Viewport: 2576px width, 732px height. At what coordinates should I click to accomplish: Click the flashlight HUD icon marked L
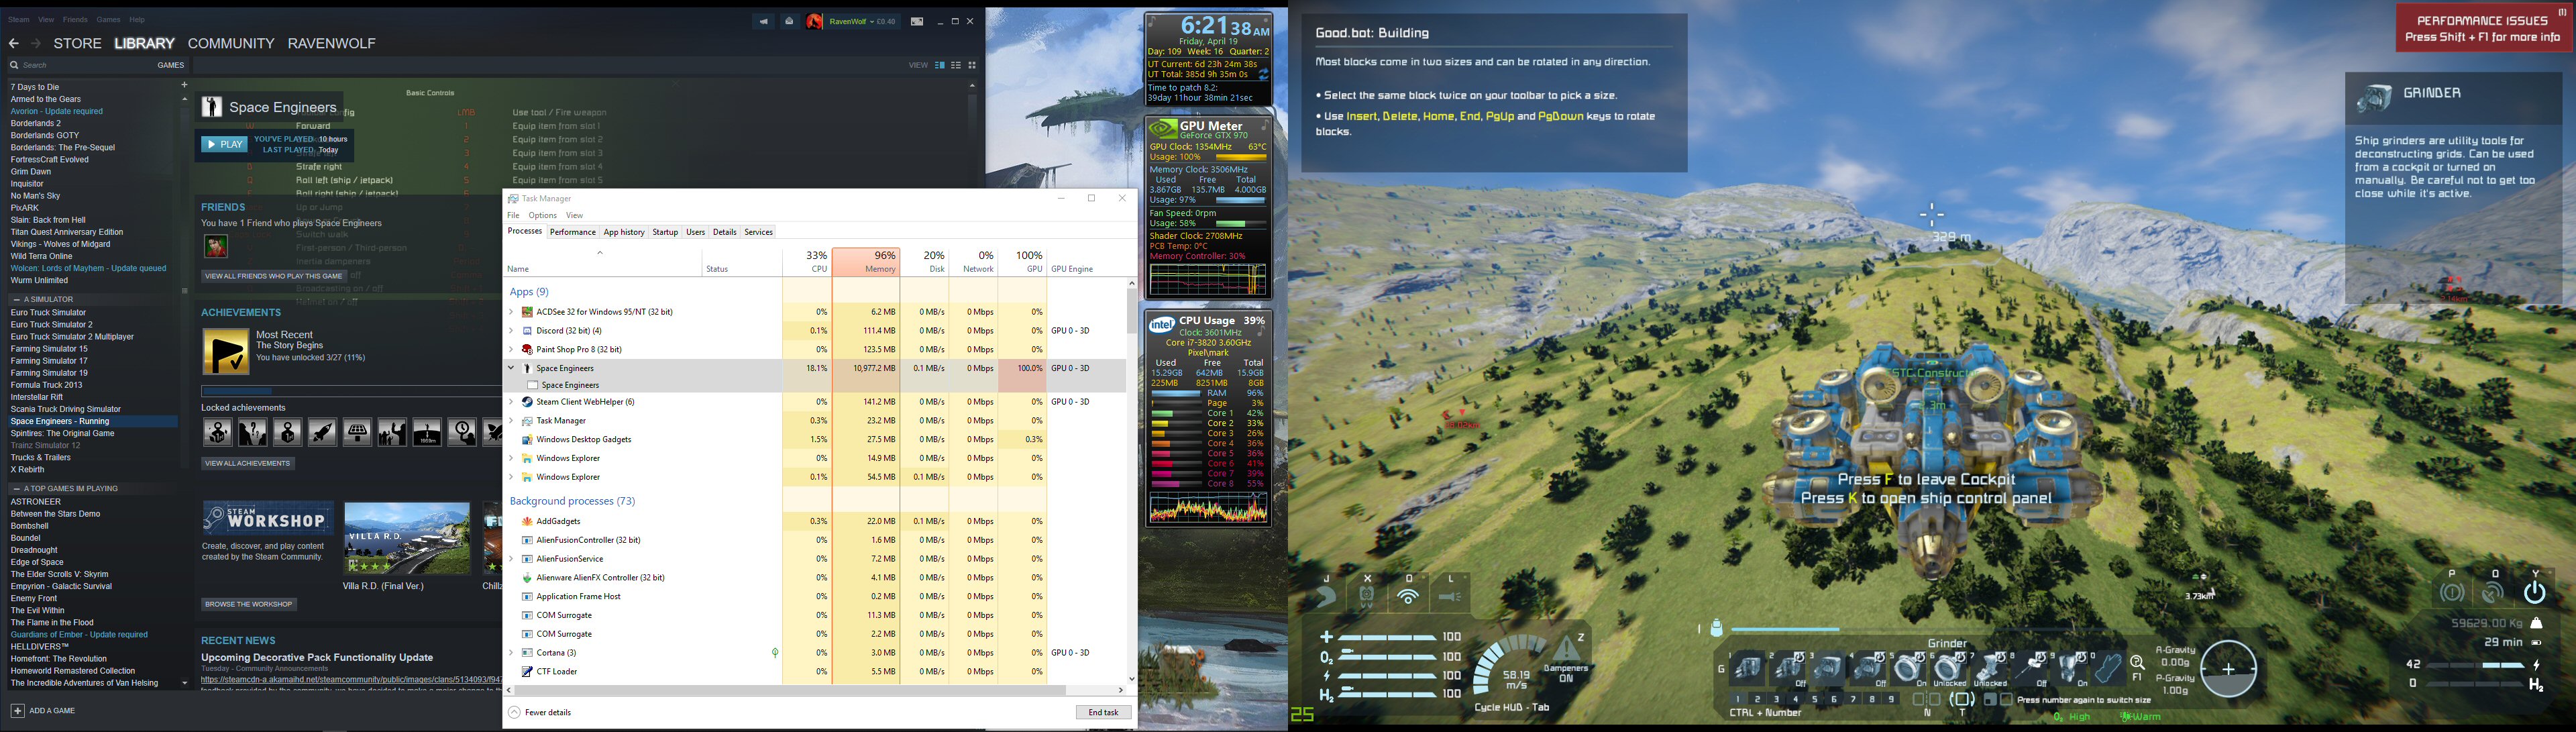(x=1450, y=597)
